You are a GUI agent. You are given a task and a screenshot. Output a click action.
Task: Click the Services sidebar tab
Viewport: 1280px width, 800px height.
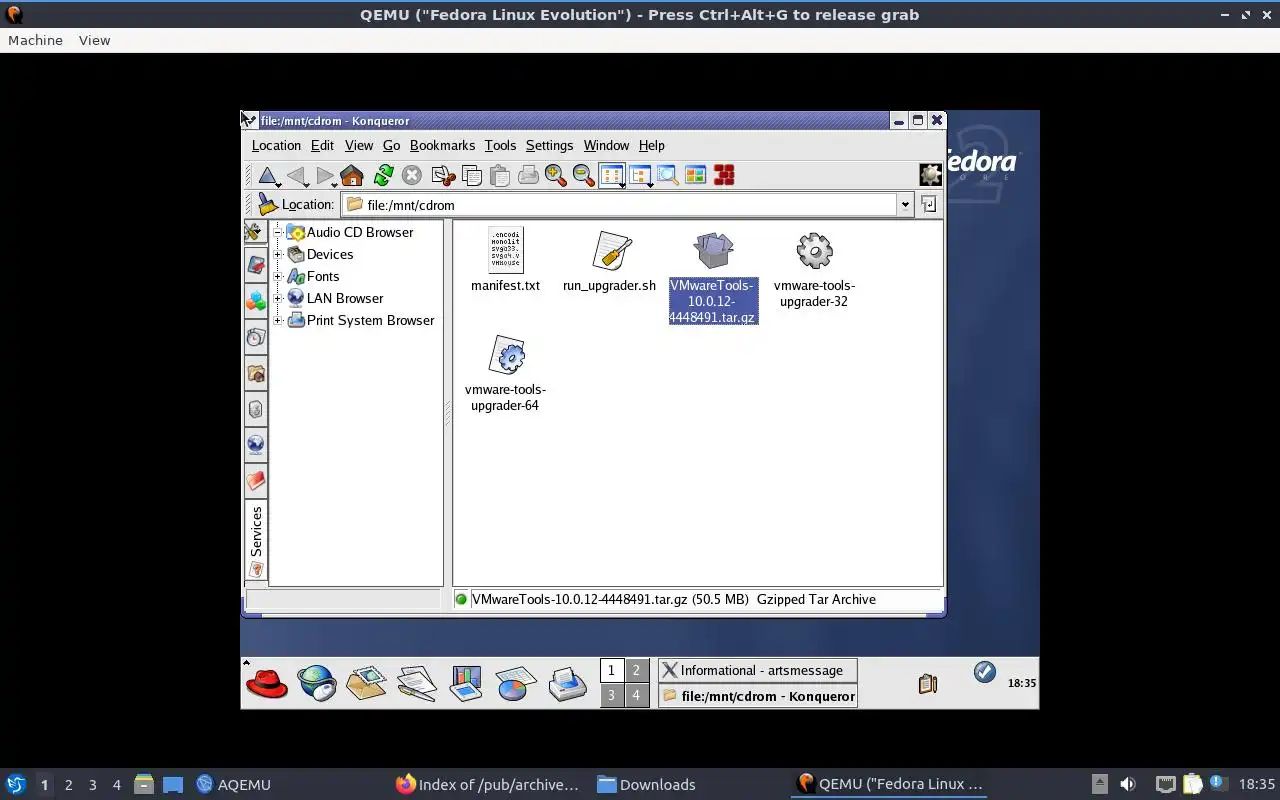[x=256, y=541]
